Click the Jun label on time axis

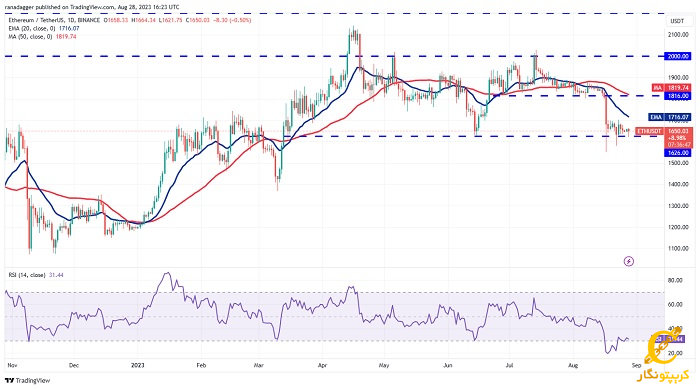coord(448,365)
